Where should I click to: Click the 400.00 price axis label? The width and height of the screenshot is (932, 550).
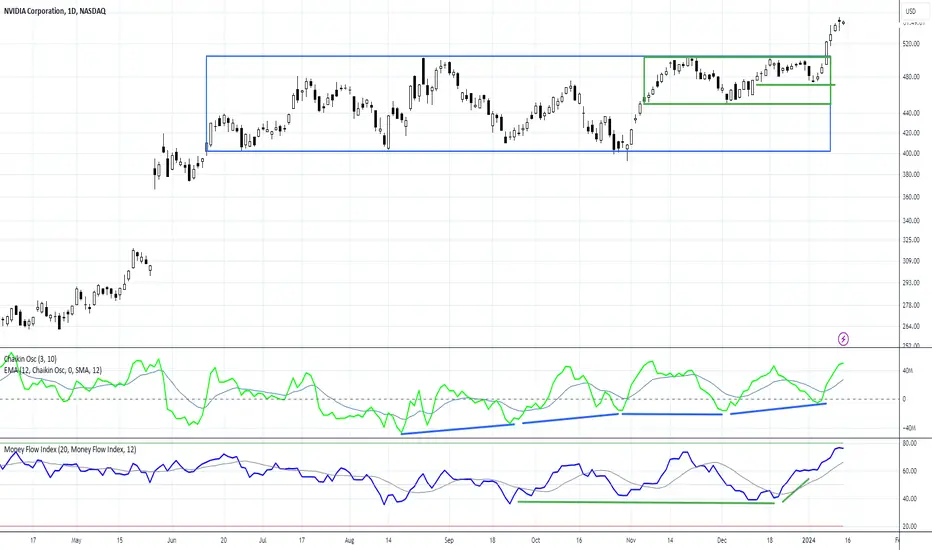911,153
